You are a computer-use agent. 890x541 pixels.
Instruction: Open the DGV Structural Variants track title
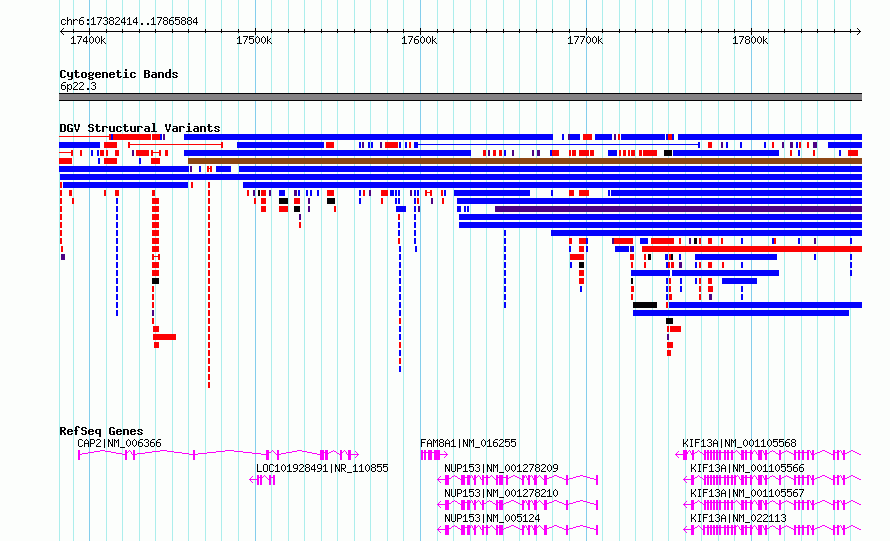pos(140,128)
